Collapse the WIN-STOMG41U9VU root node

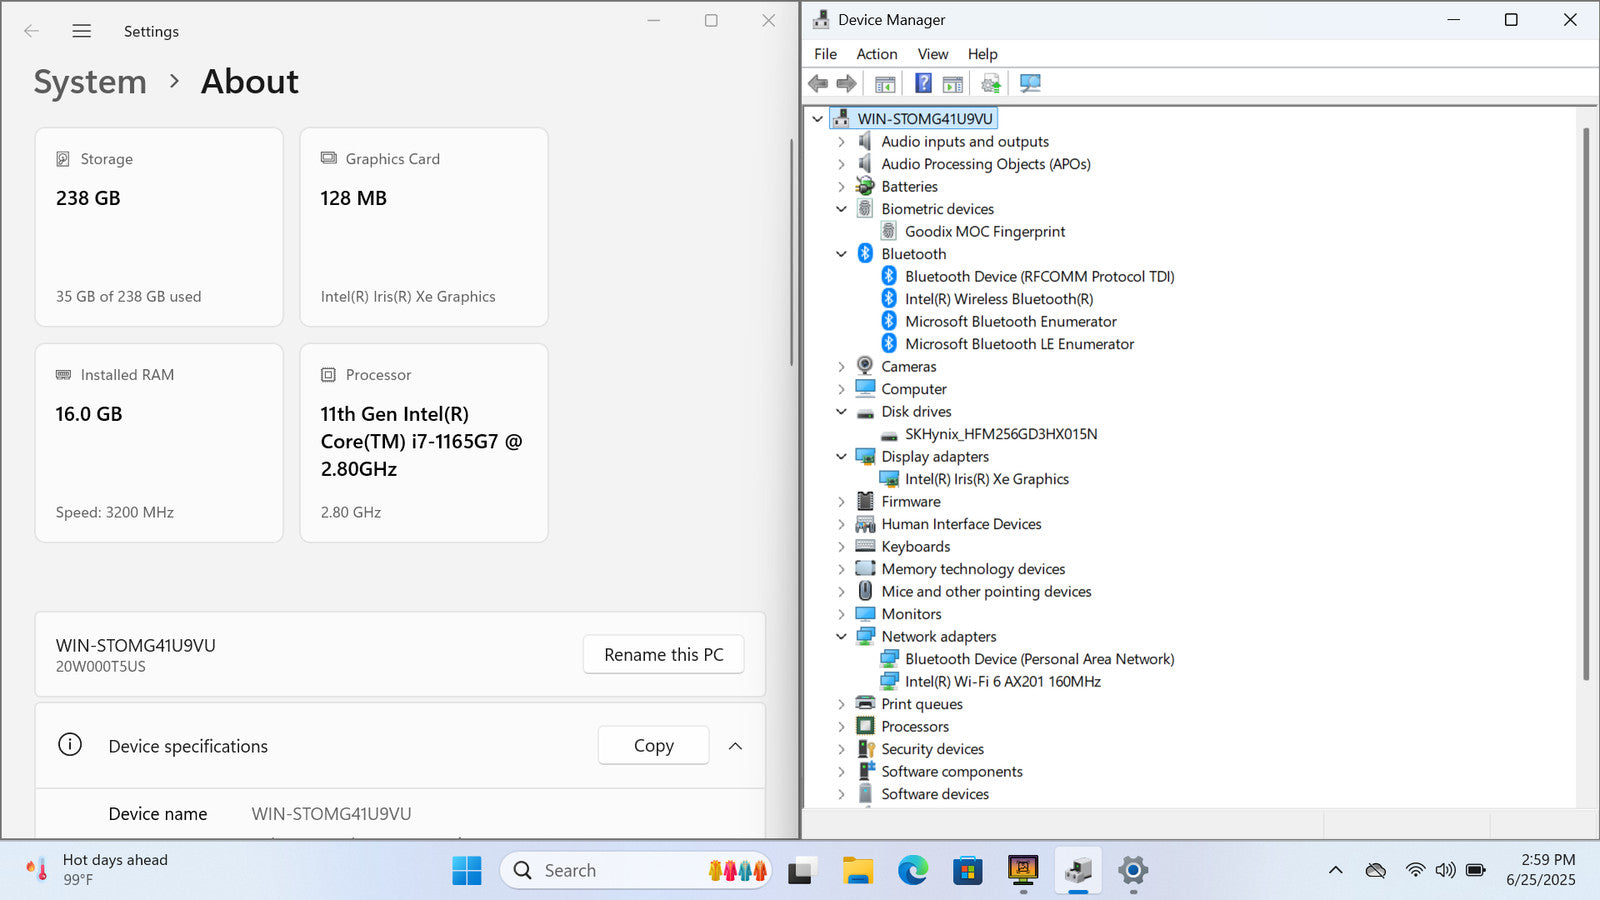(x=818, y=119)
